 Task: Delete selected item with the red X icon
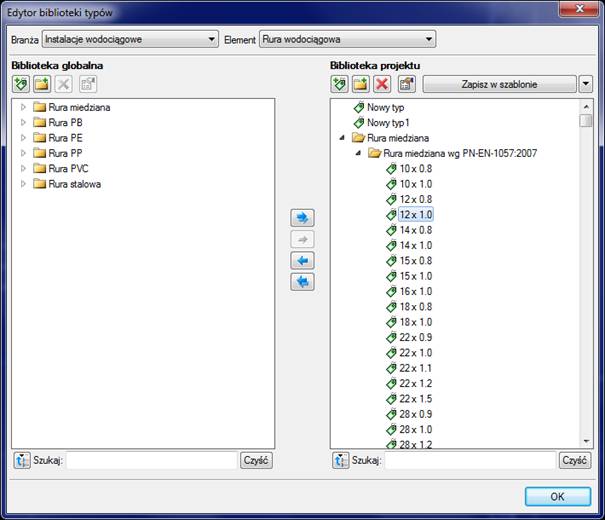pos(382,84)
